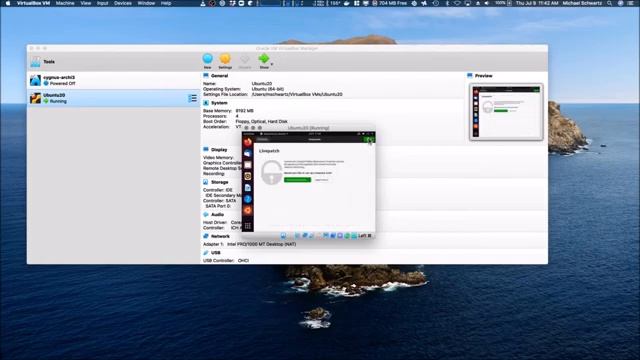
Task: Open the Help menu in the menu bar
Action: [166, 3]
